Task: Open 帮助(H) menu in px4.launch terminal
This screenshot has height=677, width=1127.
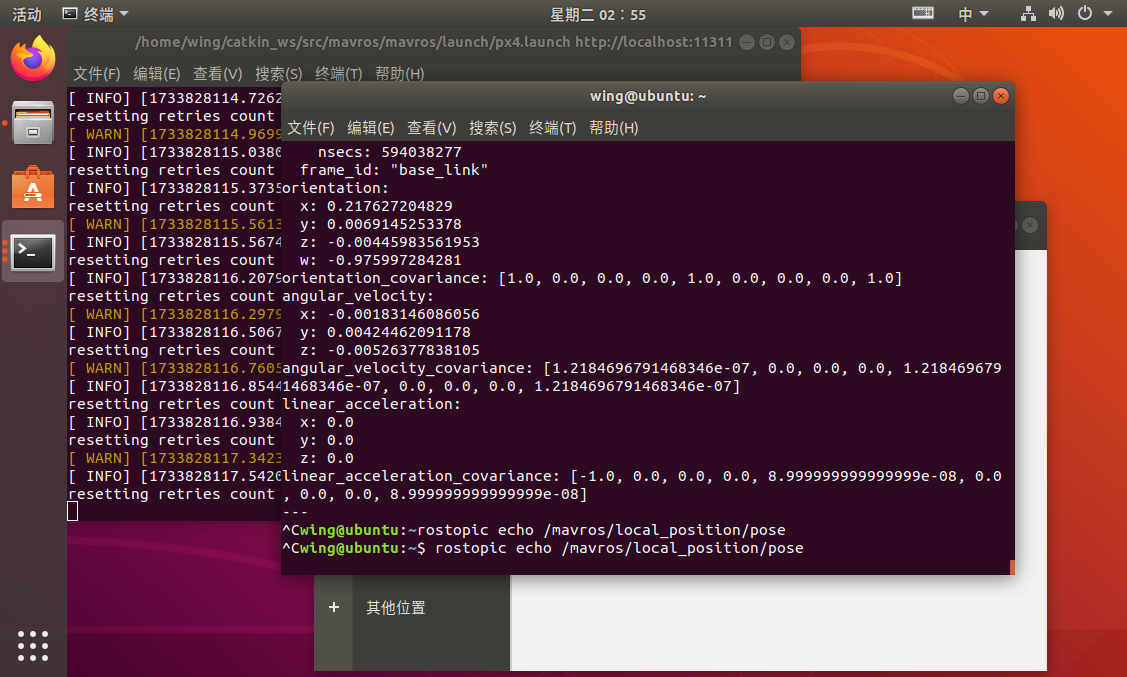Action: click(x=400, y=73)
